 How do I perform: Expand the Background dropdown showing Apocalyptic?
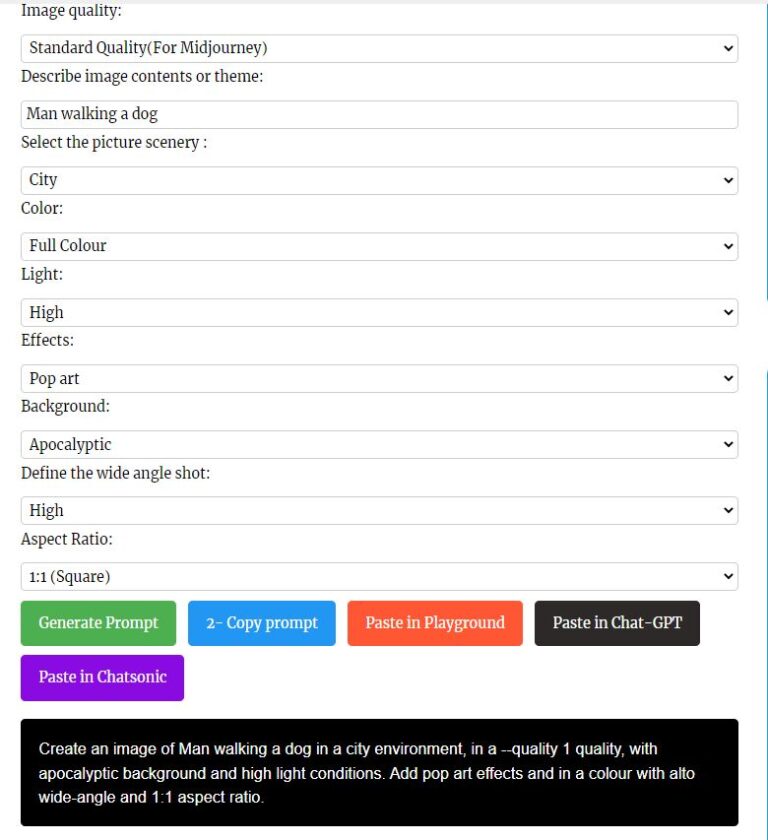(378, 444)
